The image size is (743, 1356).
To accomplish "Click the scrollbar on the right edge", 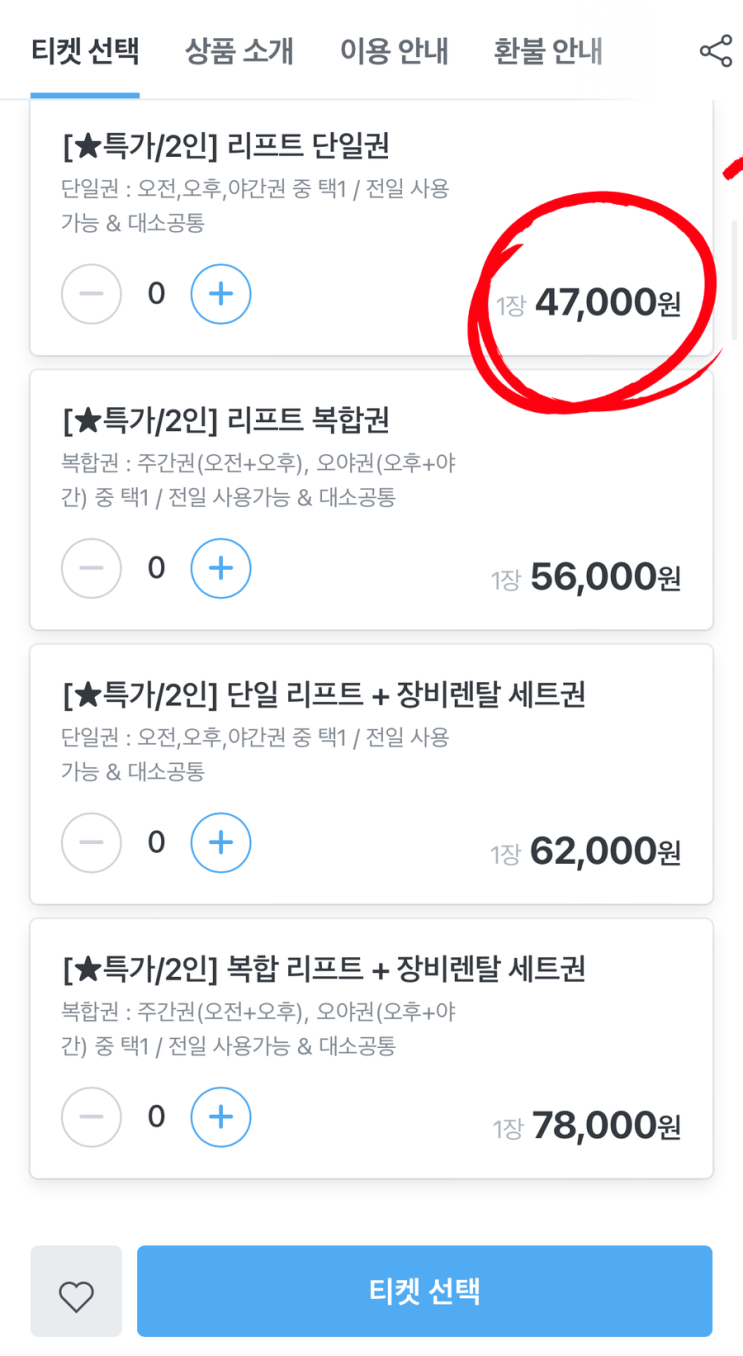I will (x=737, y=280).
